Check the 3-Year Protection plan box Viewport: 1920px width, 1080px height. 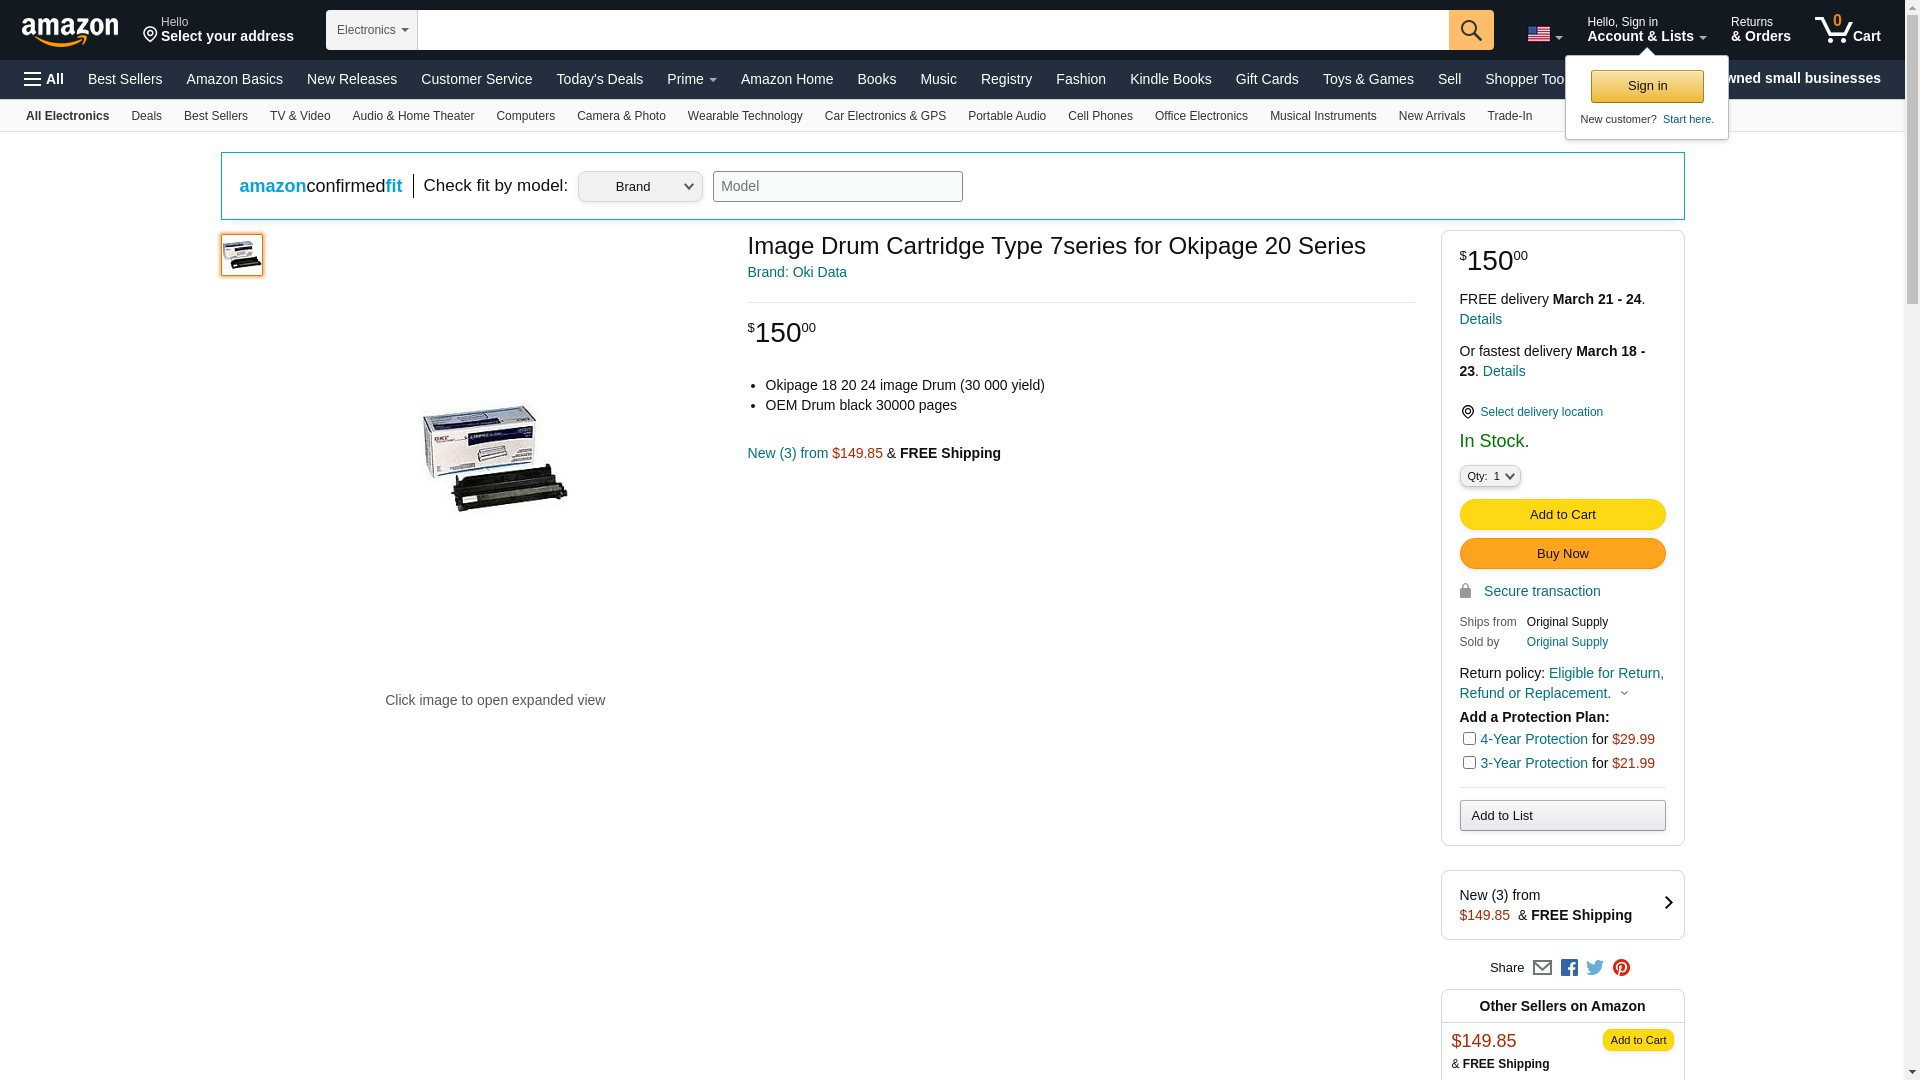(x=1469, y=763)
